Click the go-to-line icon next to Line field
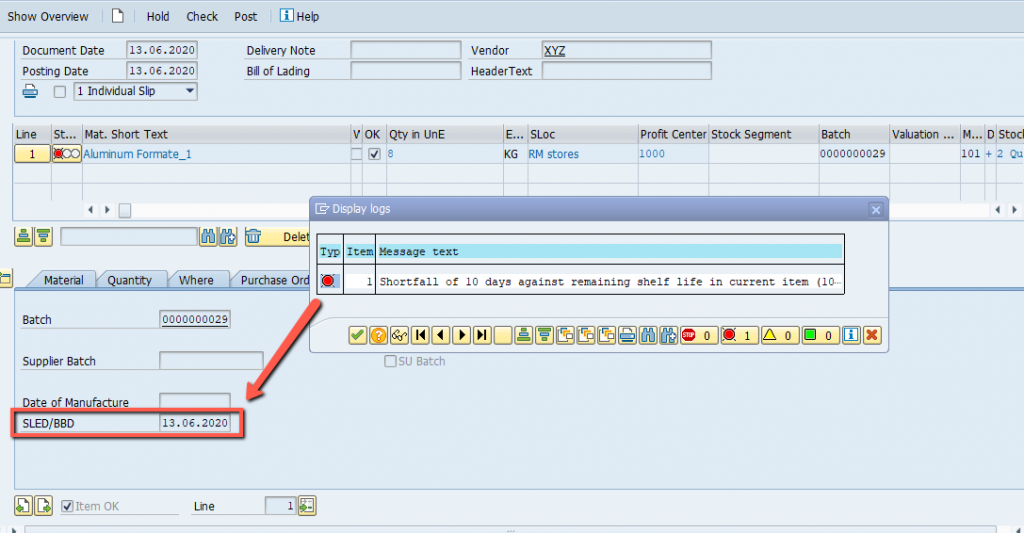Viewport: 1024px width, 533px height. coord(307,506)
